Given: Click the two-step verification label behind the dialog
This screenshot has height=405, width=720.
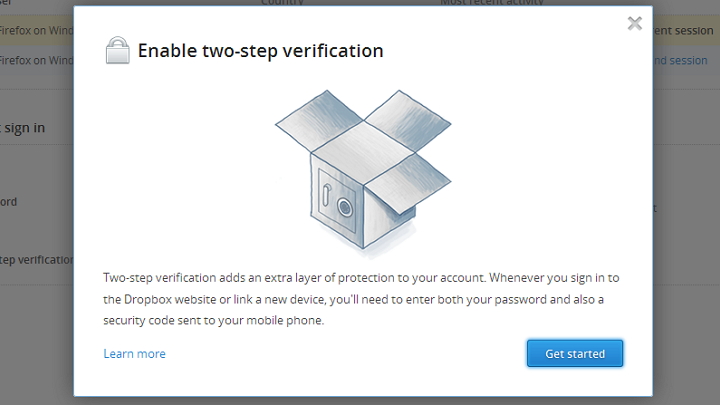Looking at the screenshot, I should tap(37, 260).
